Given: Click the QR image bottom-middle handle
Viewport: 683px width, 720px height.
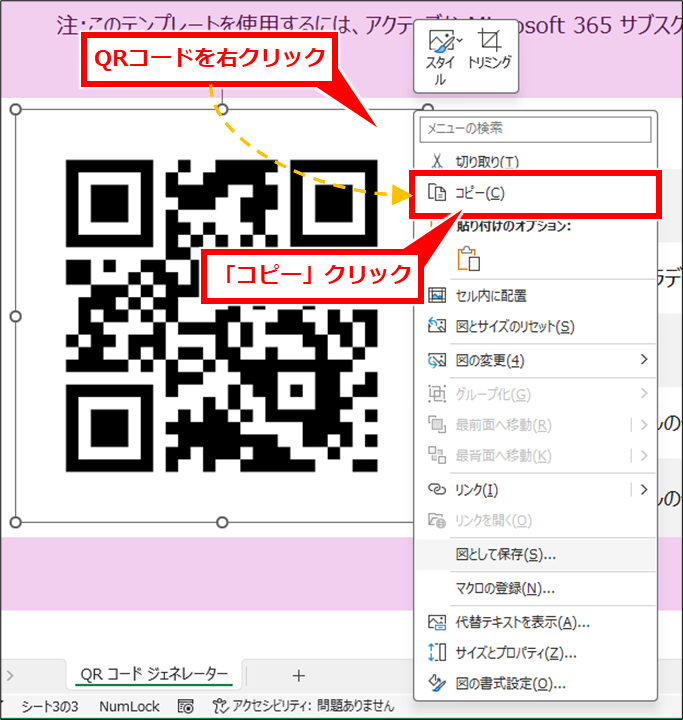Looking at the screenshot, I should [222, 522].
